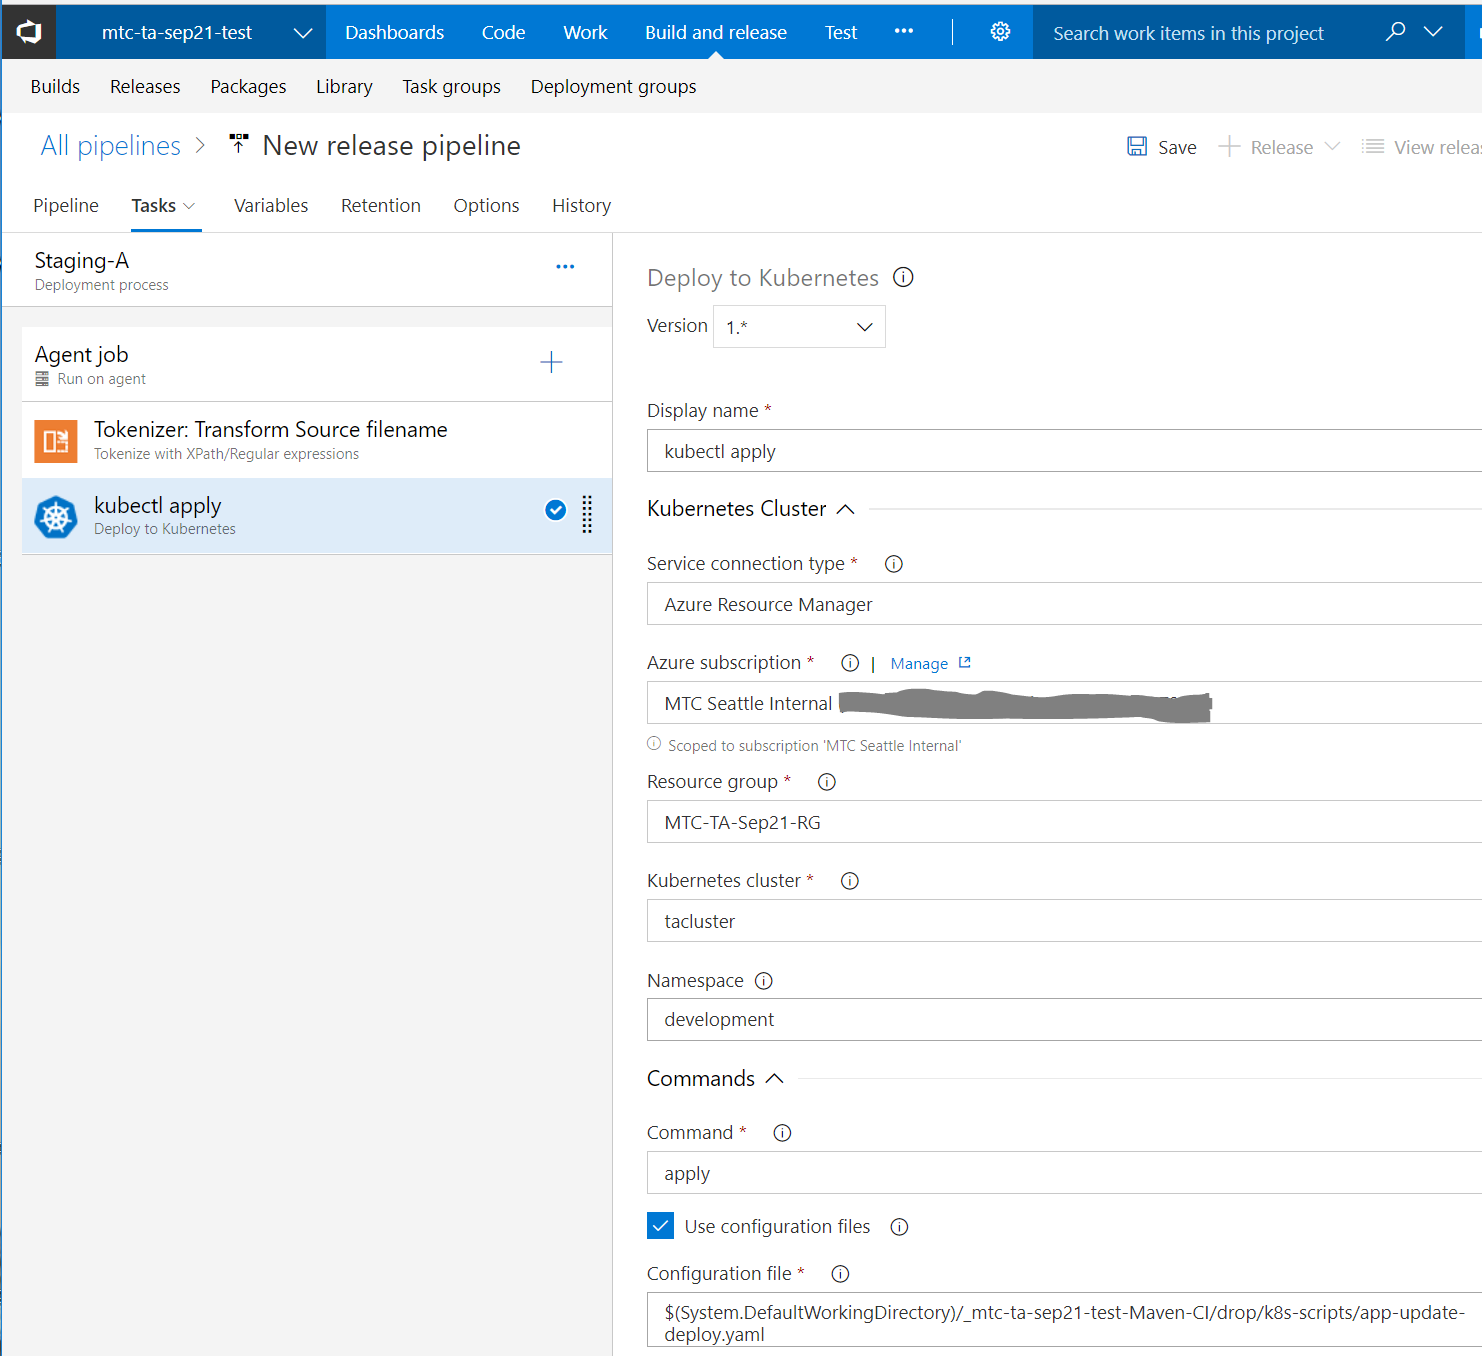The image size is (1482, 1356).
Task: Add a task to Agent job with plus
Action: 551,362
